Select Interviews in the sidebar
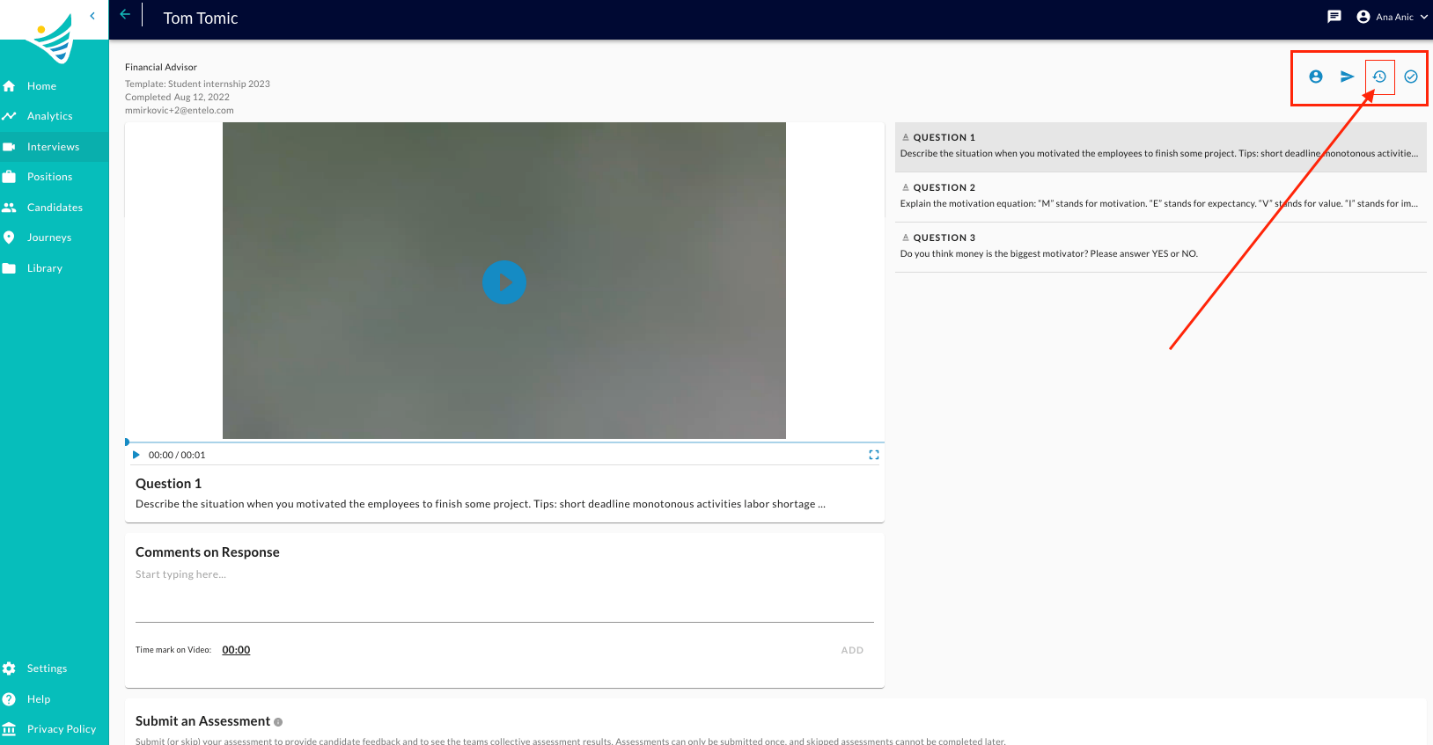Viewport: 1433px width, 745px height. pyautogui.click(x=54, y=147)
